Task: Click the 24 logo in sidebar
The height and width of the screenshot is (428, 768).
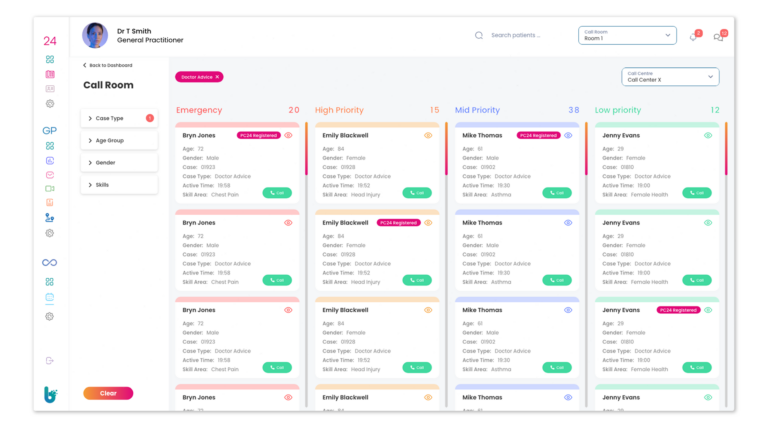Action: (49, 41)
